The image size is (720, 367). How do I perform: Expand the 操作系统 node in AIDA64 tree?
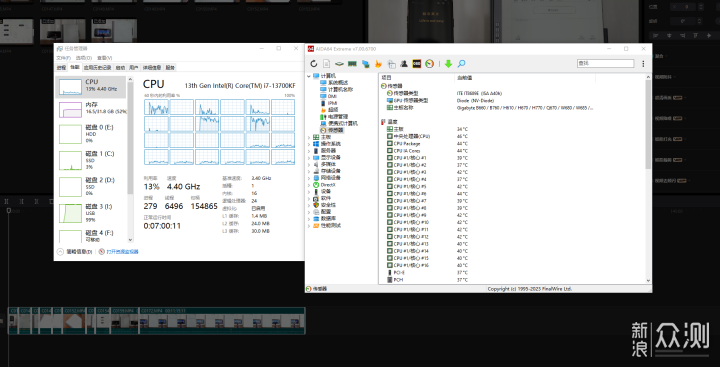(309, 144)
